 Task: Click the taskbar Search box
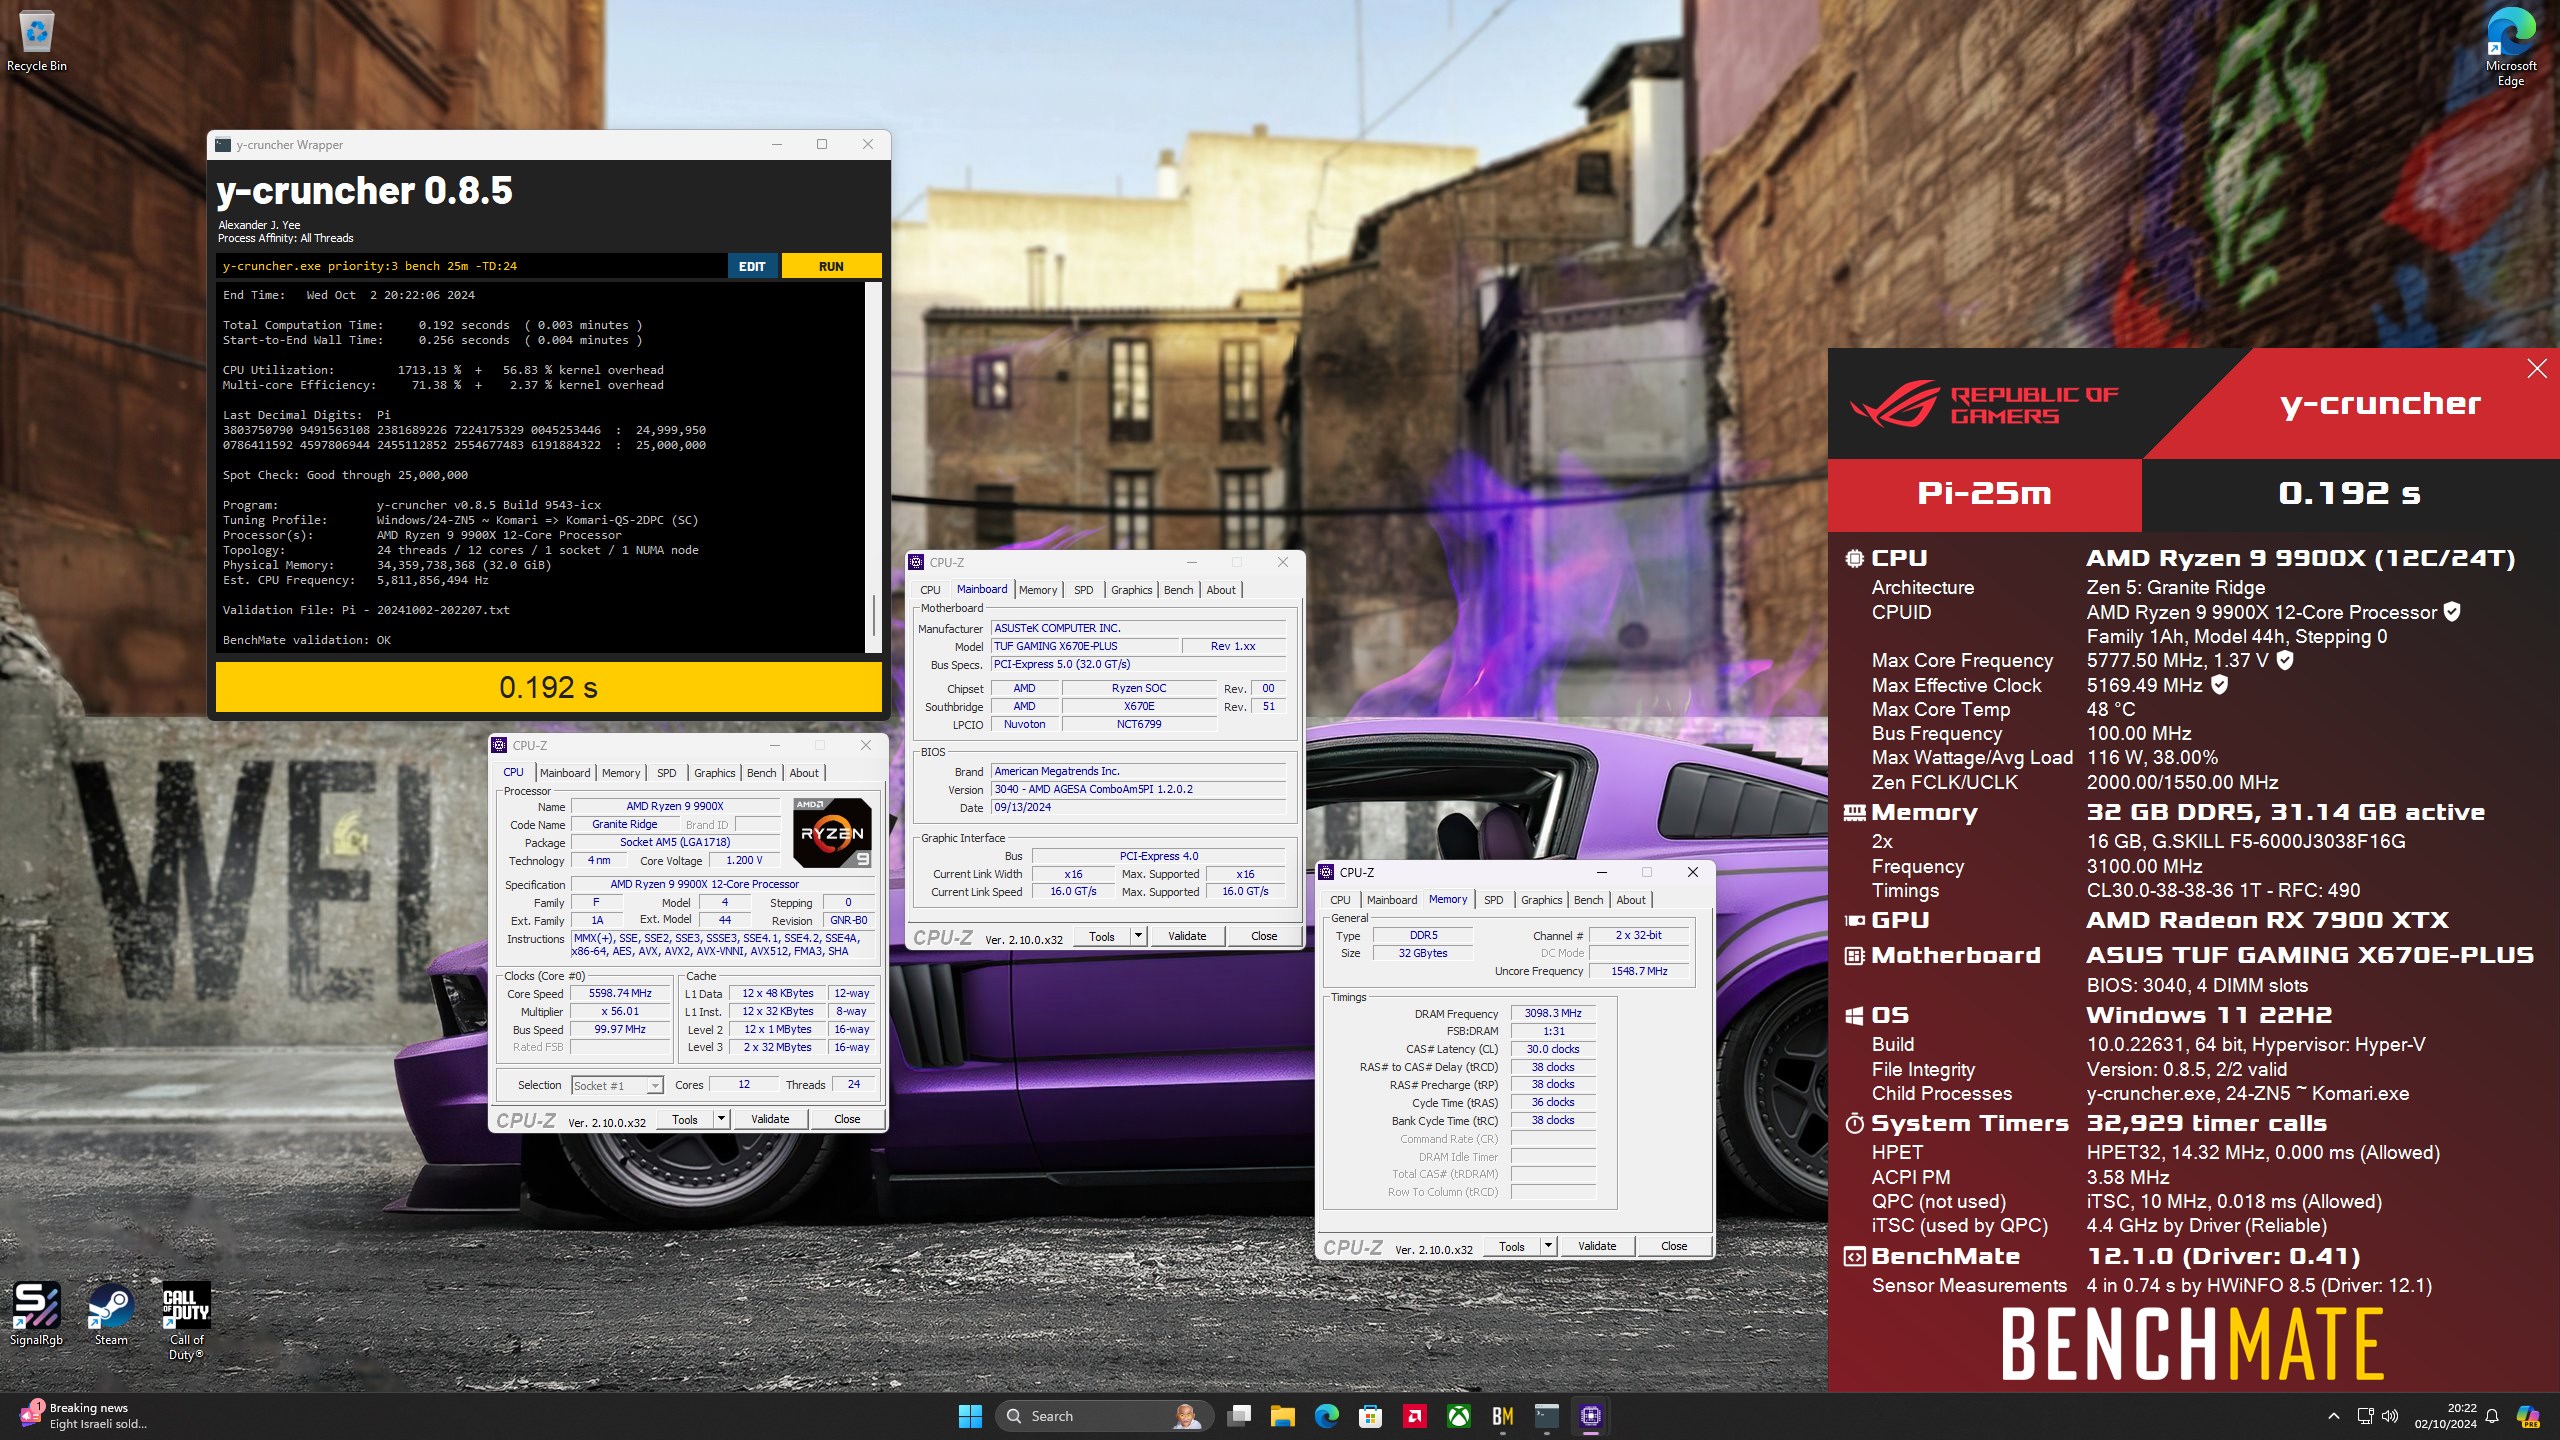point(1104,1416)
